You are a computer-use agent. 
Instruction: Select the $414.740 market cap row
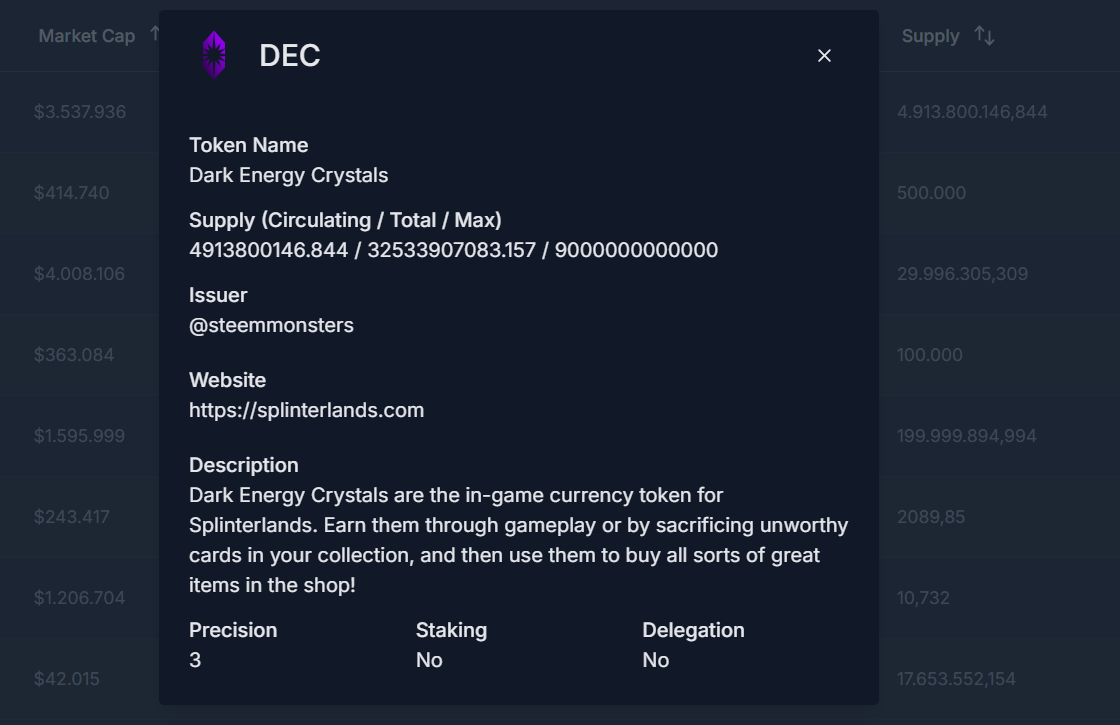point(72,193)
